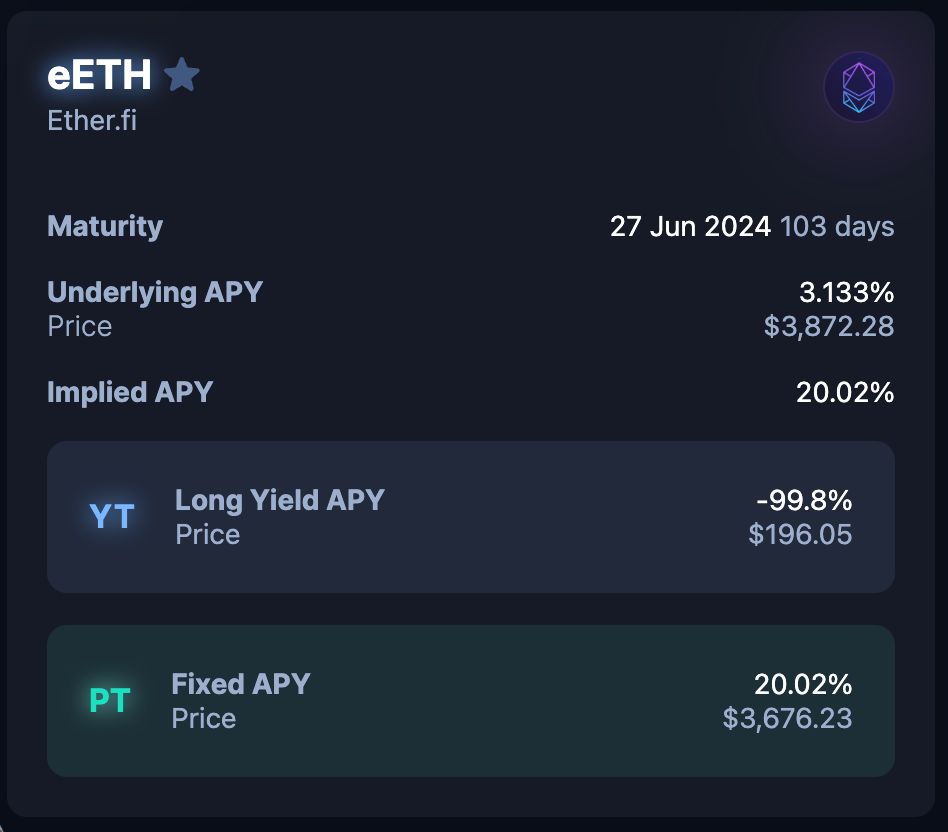
Task: Click the eETH title text
Action: pos(99,75)
